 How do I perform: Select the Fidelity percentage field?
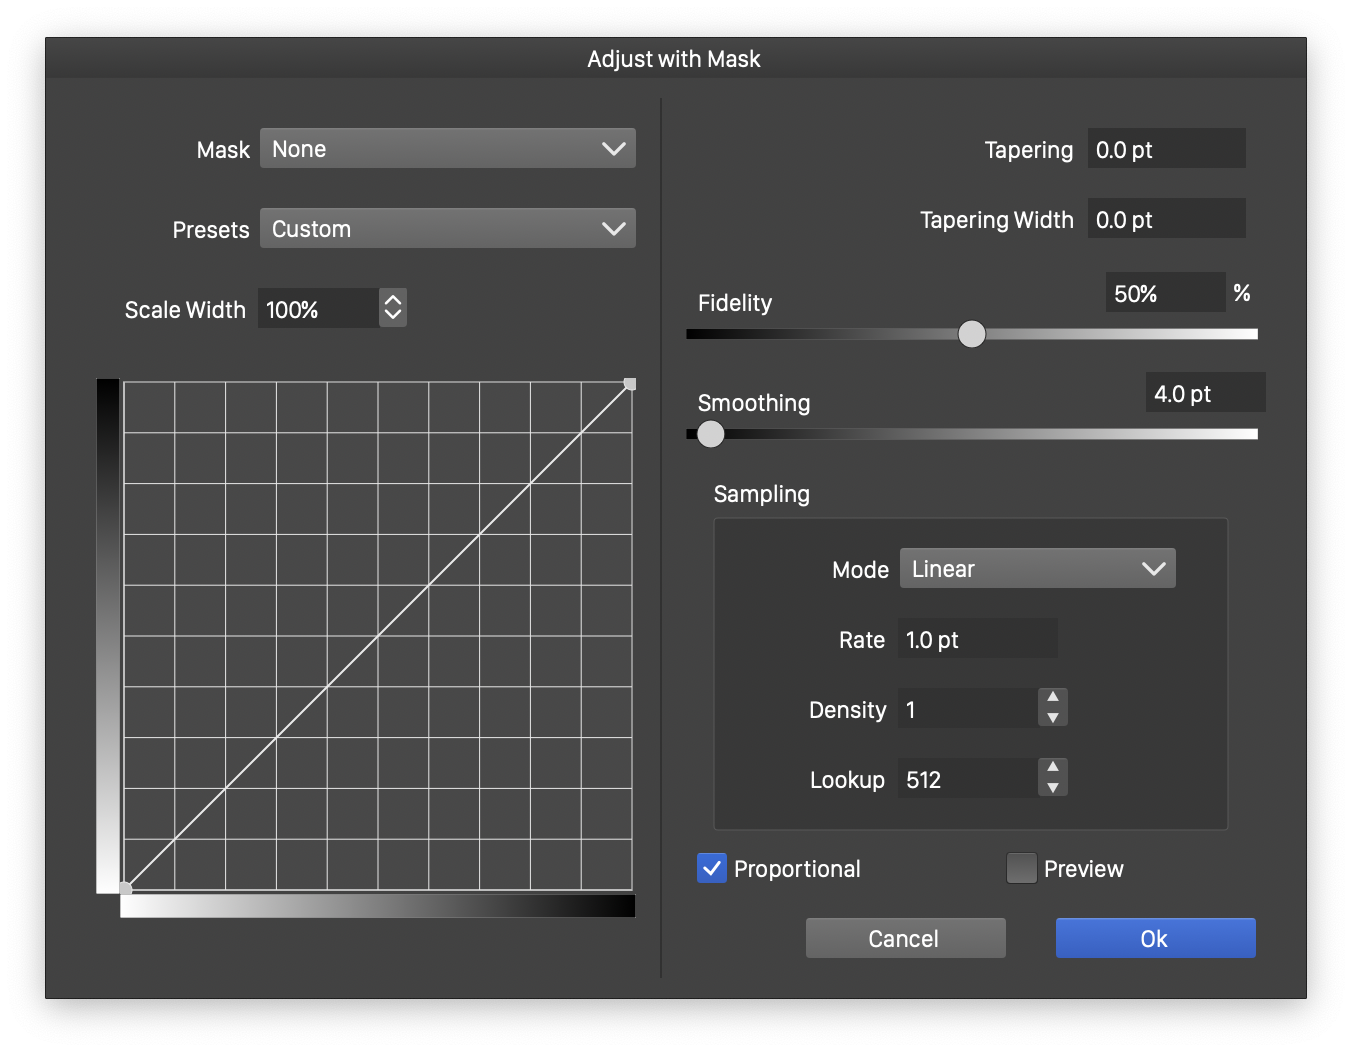click(x=1165, y=293)
